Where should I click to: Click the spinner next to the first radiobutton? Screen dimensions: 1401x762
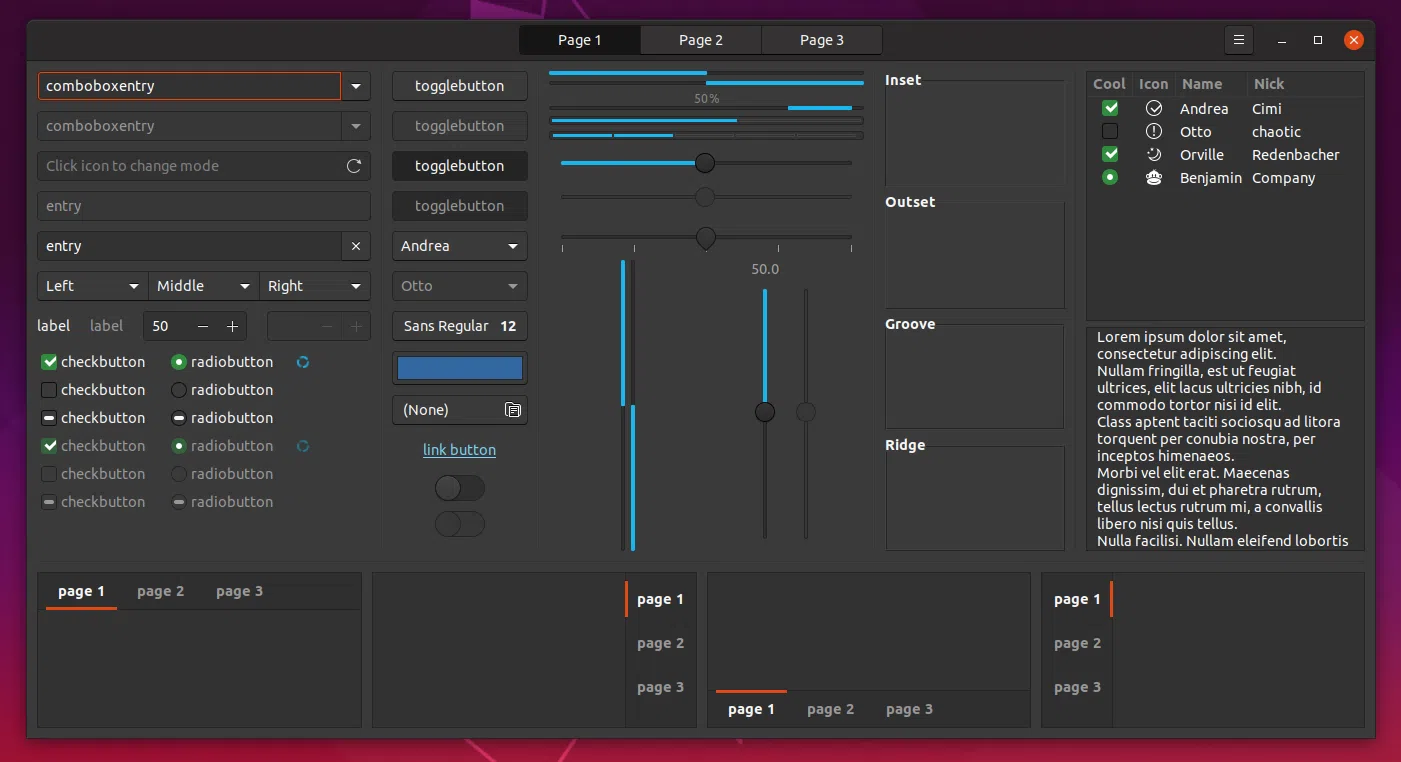point(303,362)
